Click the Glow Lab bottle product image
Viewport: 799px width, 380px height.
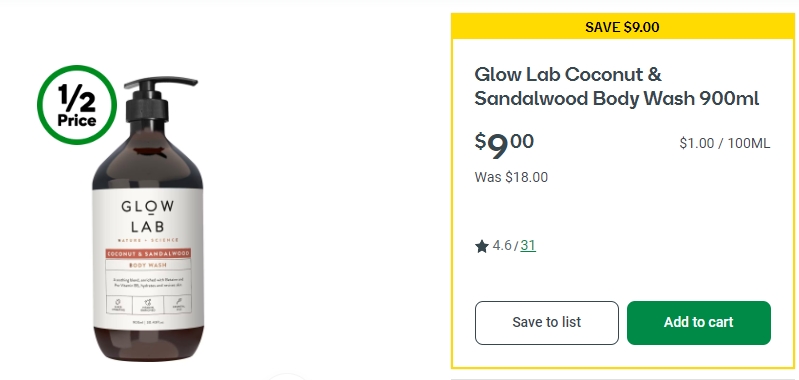(x=148, y=219)
